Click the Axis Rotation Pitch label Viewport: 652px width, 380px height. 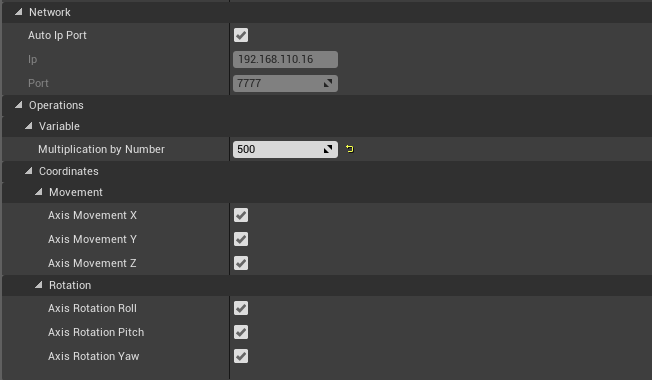coord(96,332)
